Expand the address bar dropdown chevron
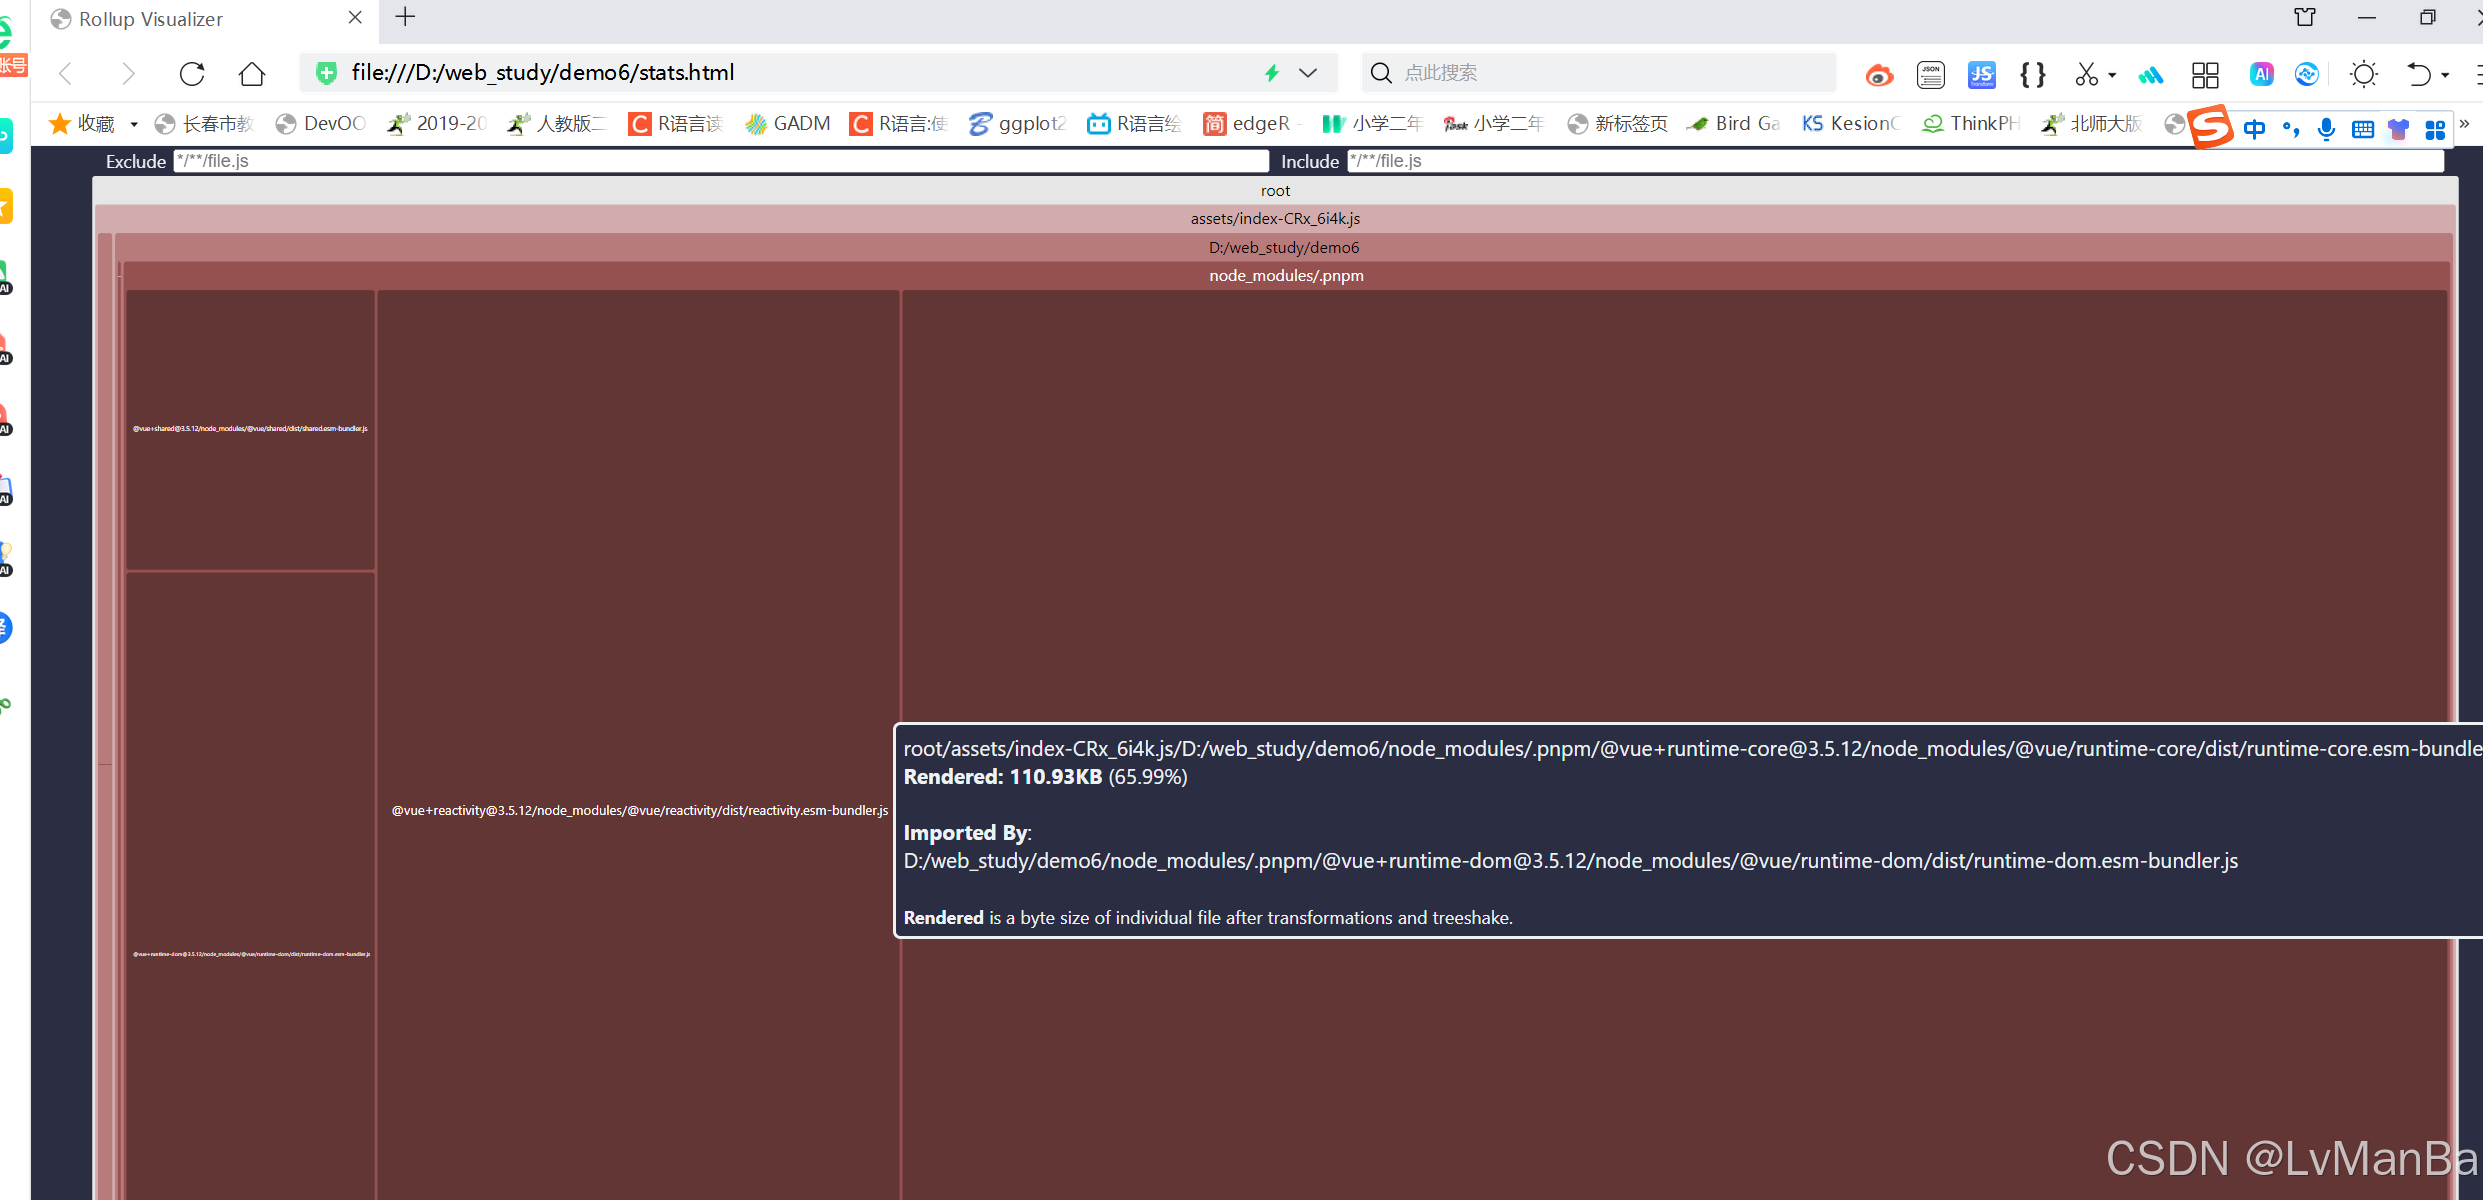The image size is (2483, 1200). click(1308, 73)
